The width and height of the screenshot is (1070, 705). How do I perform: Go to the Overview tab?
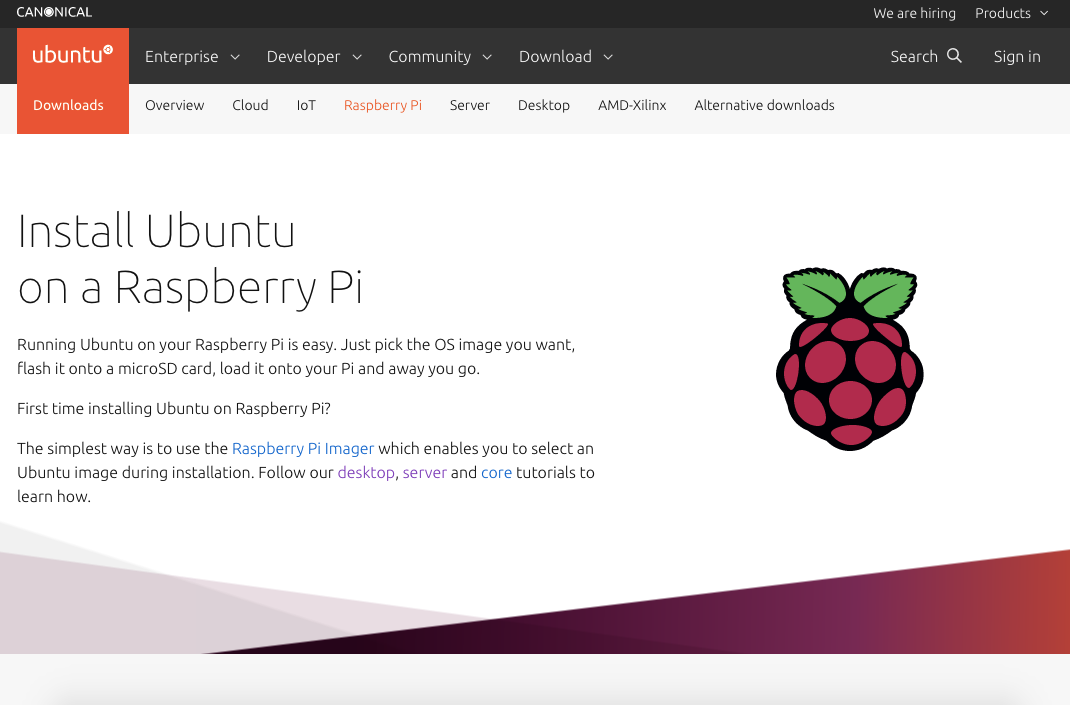click(175, 105)
